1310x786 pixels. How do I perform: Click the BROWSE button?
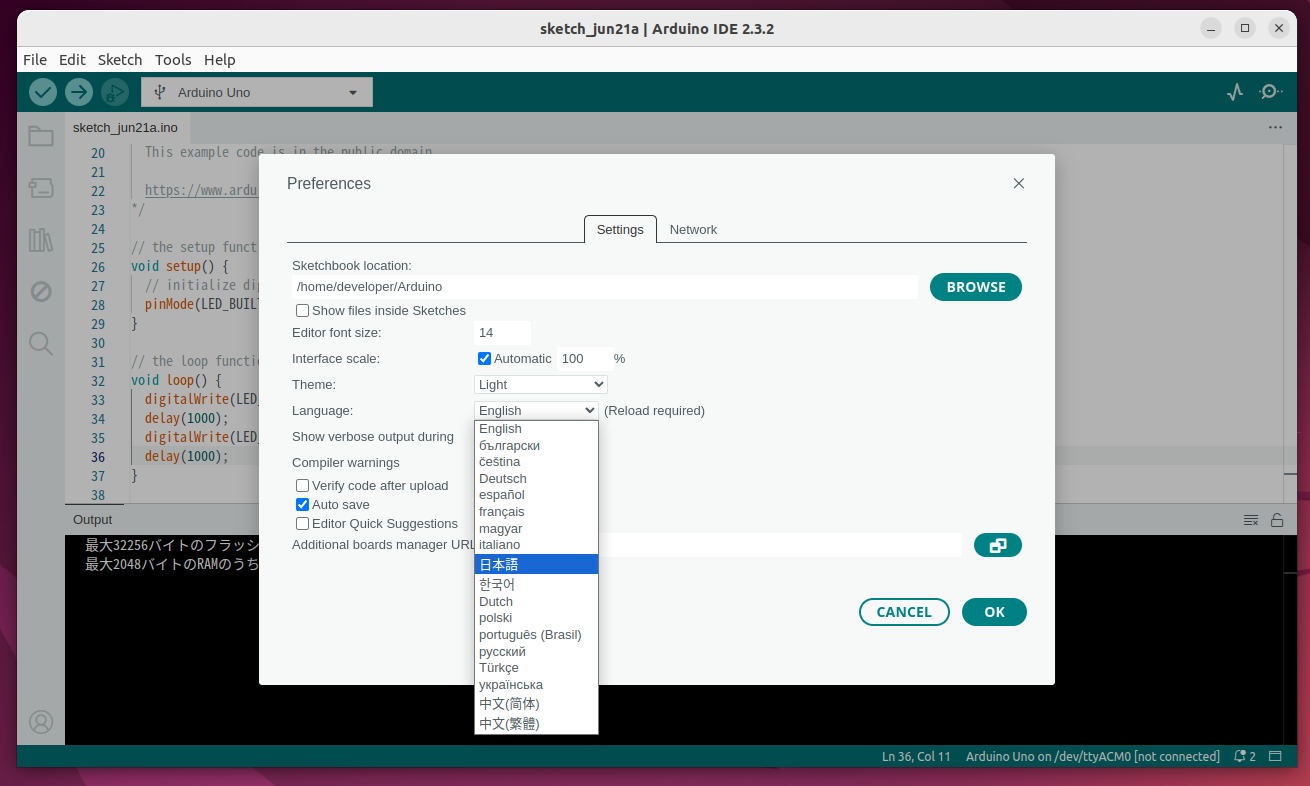975,287
